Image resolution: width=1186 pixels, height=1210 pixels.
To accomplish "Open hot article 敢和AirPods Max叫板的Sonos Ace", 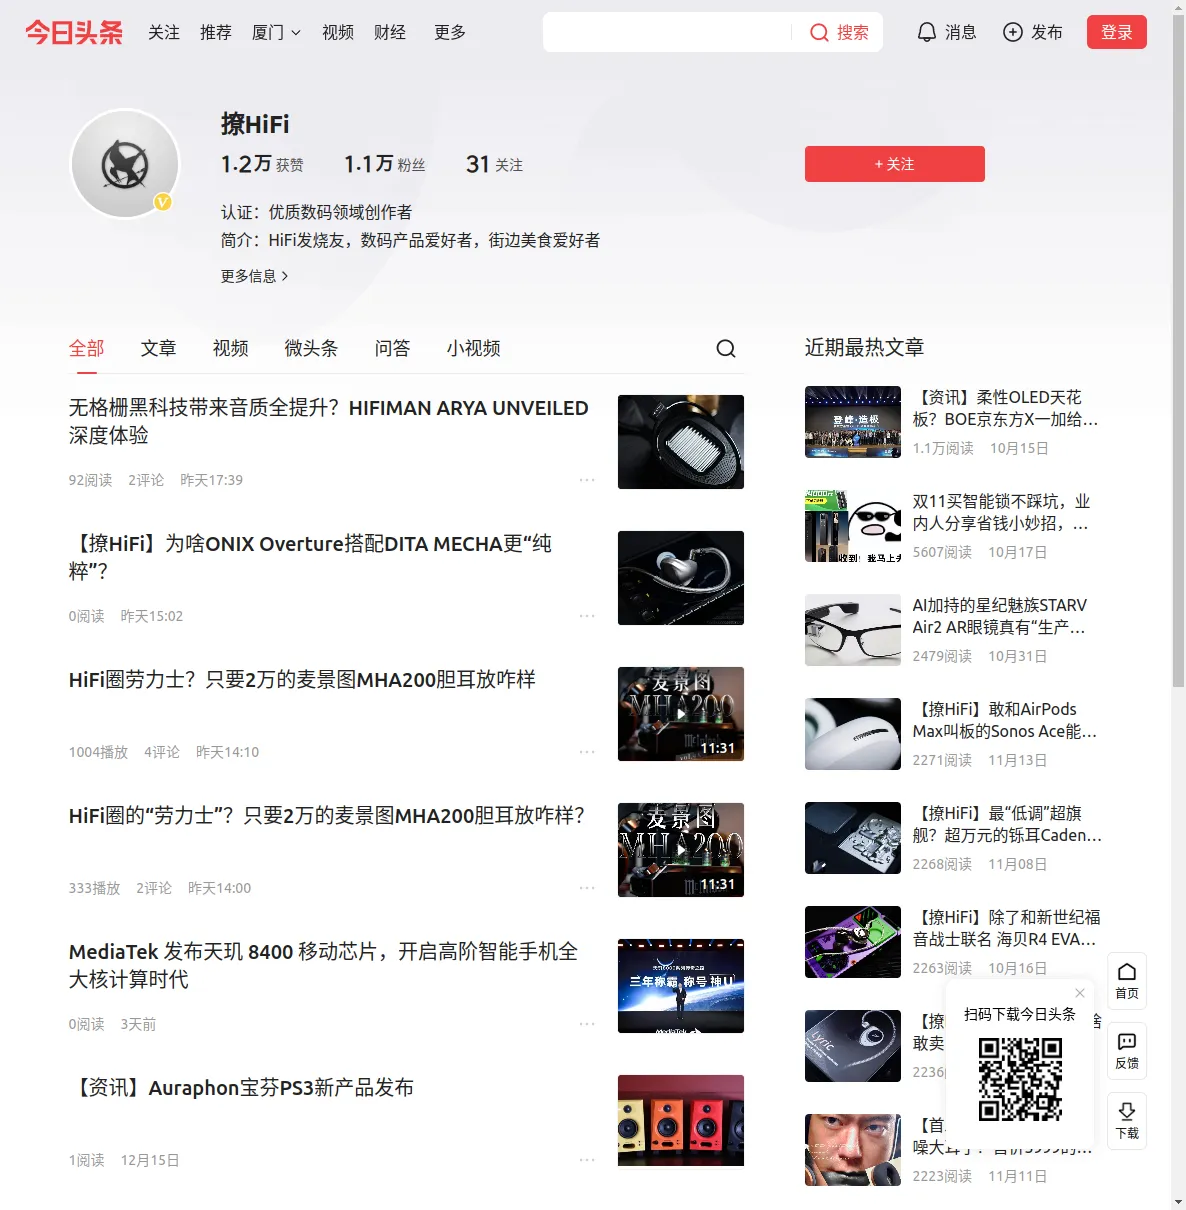I will pyautogui.click(x=1005, y=720).
